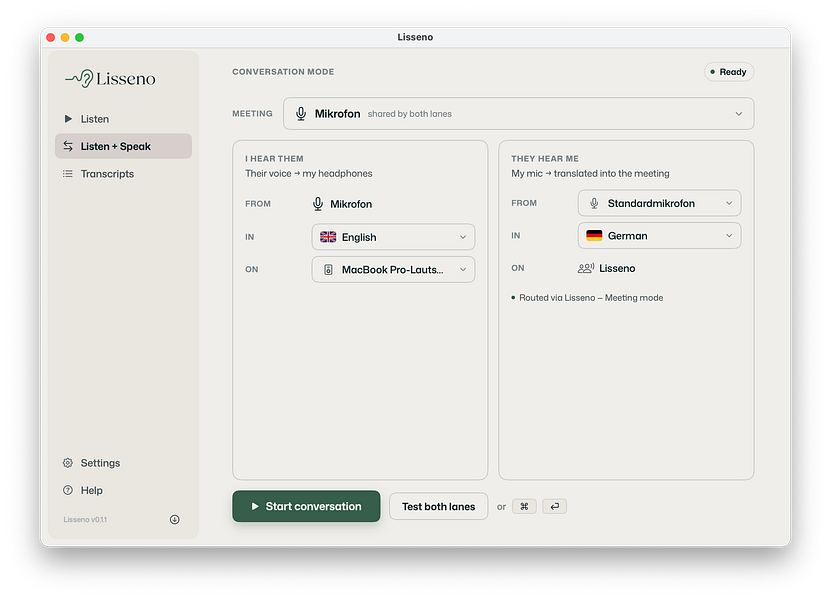Expand the English language dropdown
The width and height of the screenshot is (831, 600).
tap(393, 237)
